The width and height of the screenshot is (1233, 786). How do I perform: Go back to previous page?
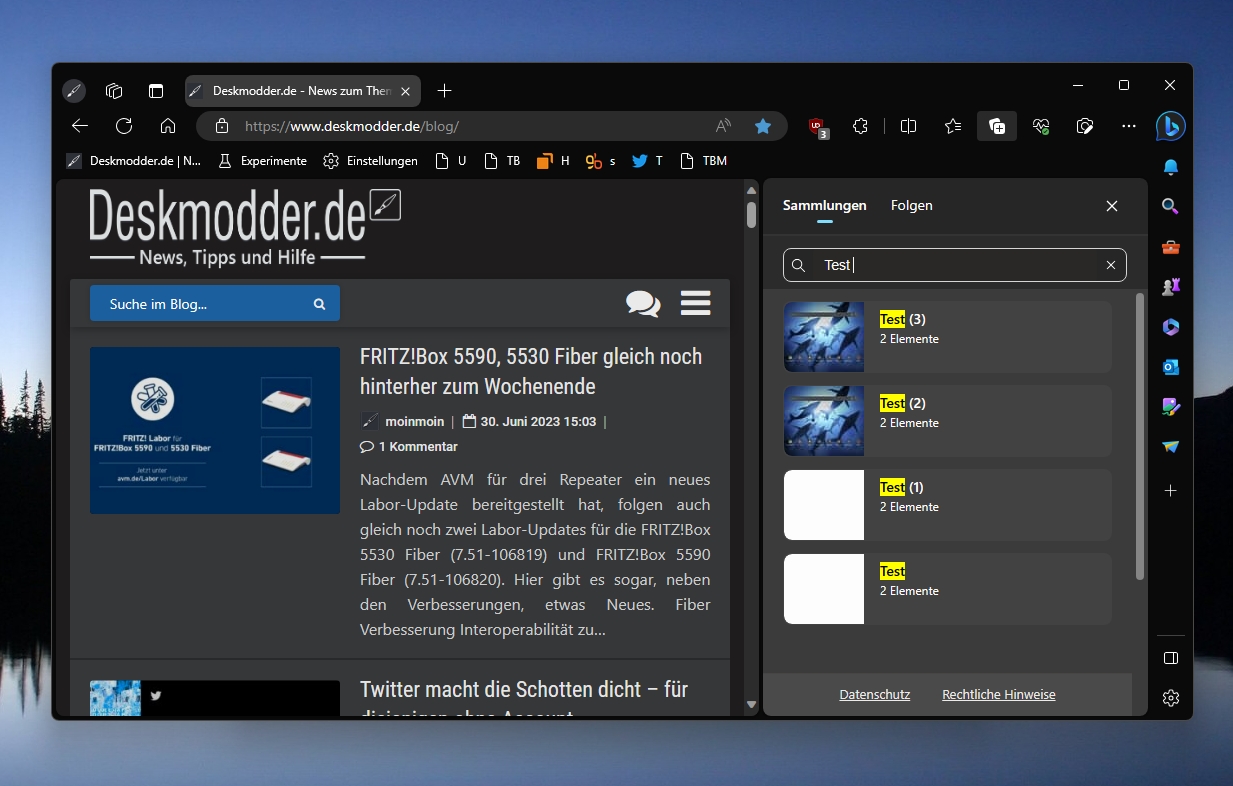80,126
